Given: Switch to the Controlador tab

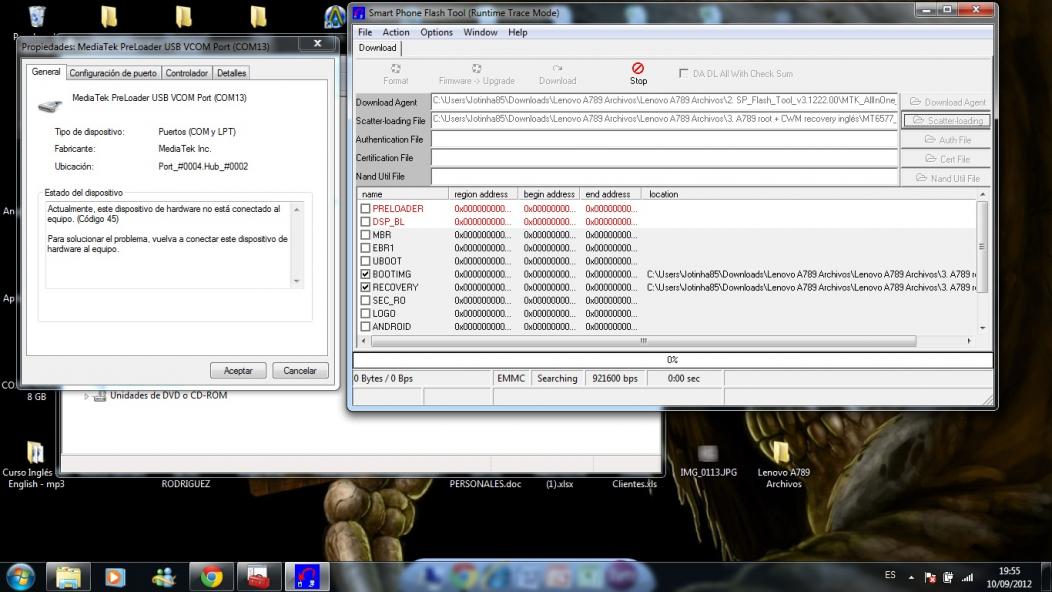Looking at the screenshot, I should [187, 73].
